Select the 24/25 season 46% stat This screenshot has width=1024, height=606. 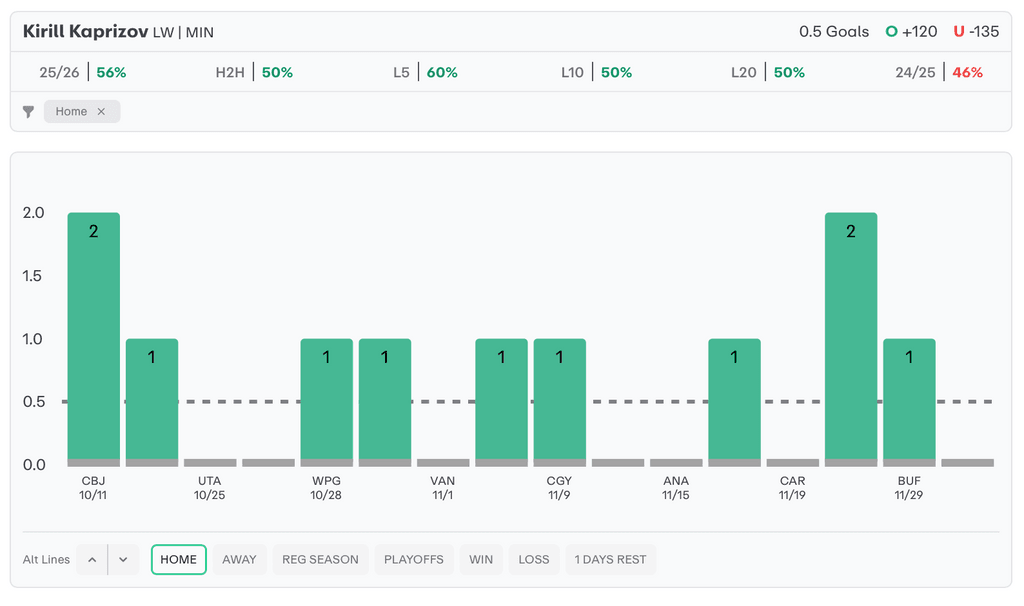pos(939,73)
